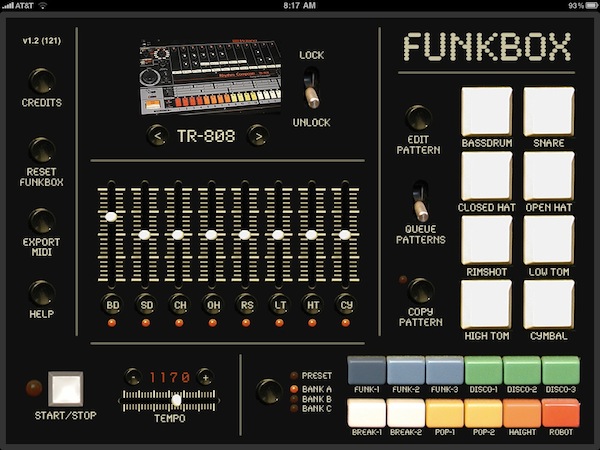Screen dimensions: 600x450
Task: Click the FUNKBOX logo title
Action: point(487,47)
